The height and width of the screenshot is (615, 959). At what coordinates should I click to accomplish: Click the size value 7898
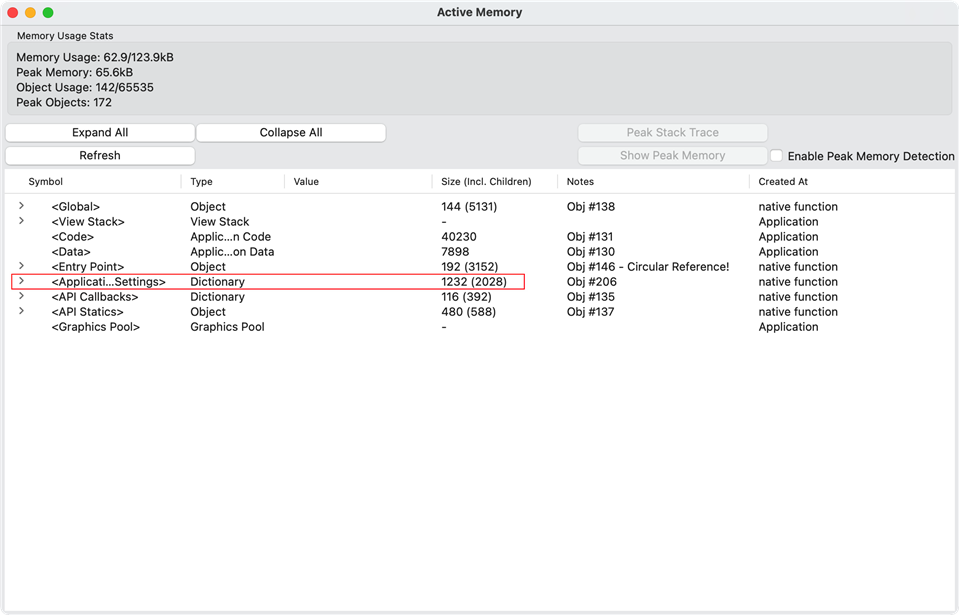click(x=455, y=252)
